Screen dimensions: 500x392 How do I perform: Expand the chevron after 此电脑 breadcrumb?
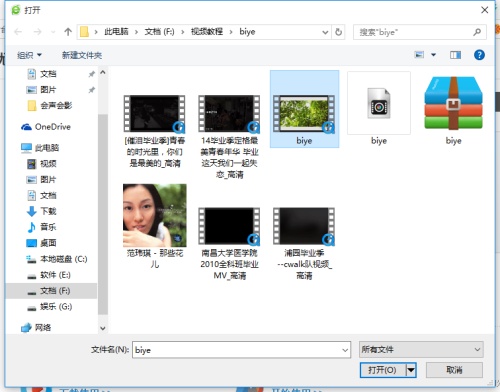(x=136, y=32)
